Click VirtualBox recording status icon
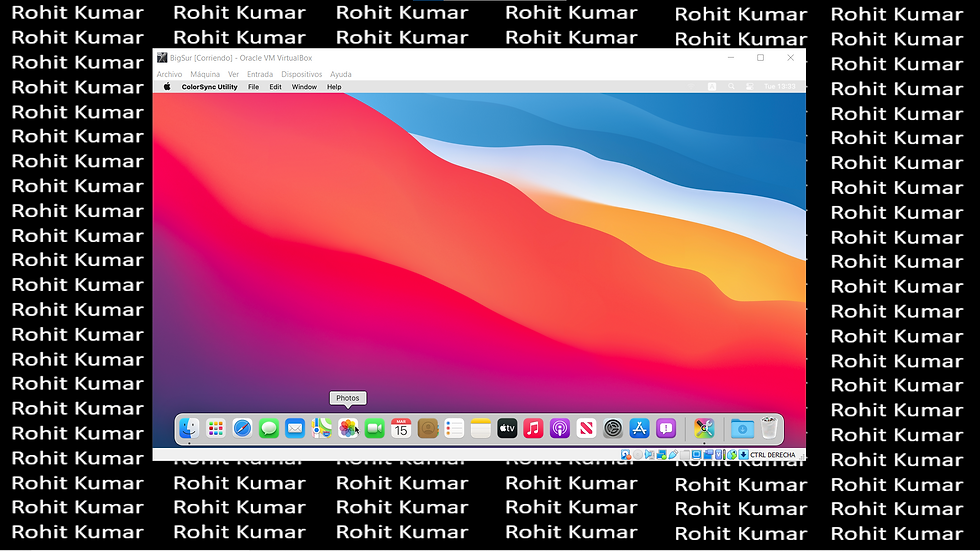Screen dimensions: 980x551 708,455
